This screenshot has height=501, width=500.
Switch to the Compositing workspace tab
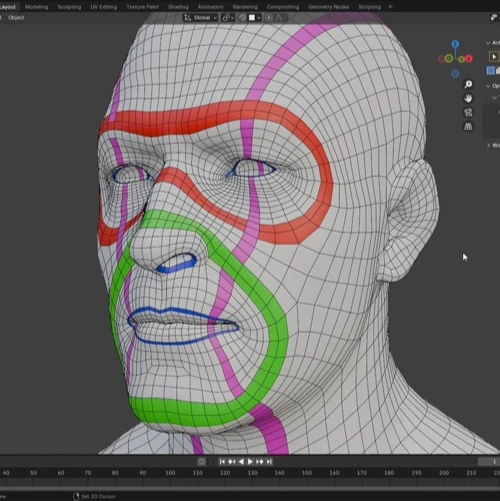click(283, 7)
